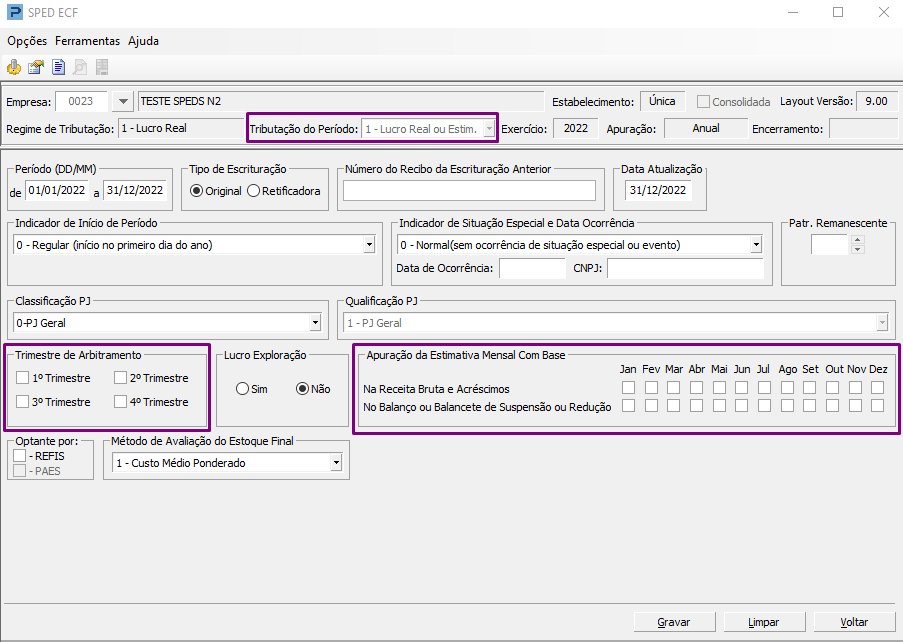Image resolution: width=903 pixels, height=642 pixels.
Task: Check Mai in the Balanço ou Balancete row
Action: 719,406
